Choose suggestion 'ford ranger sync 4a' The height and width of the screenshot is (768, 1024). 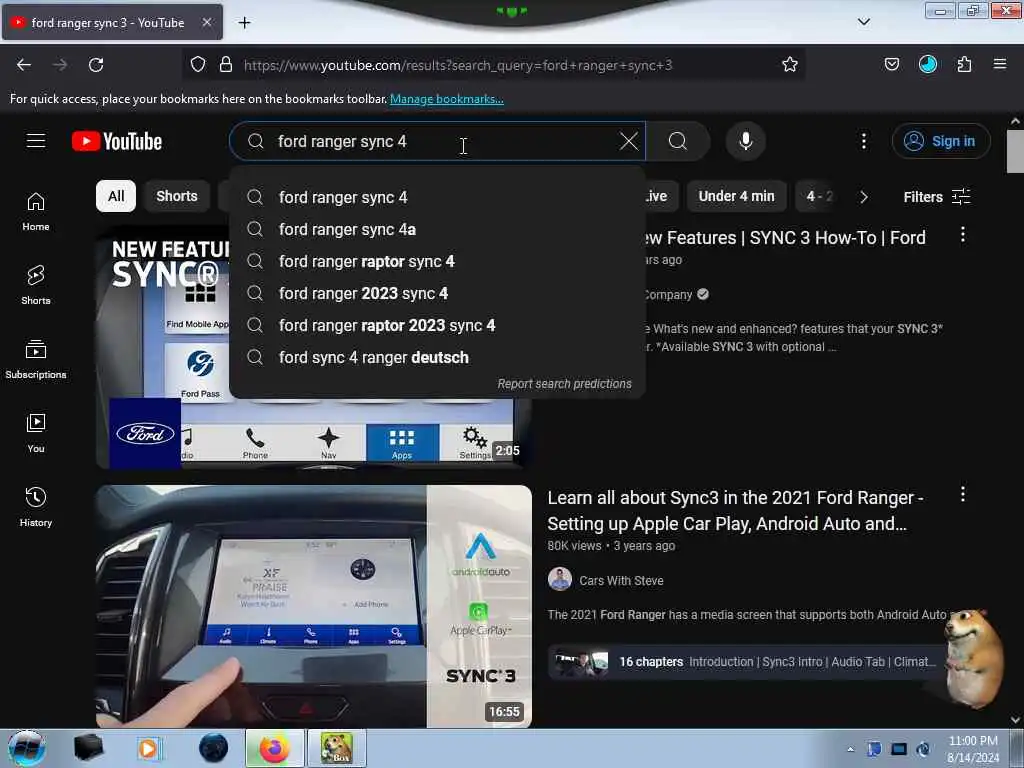(x=437, y=229)
